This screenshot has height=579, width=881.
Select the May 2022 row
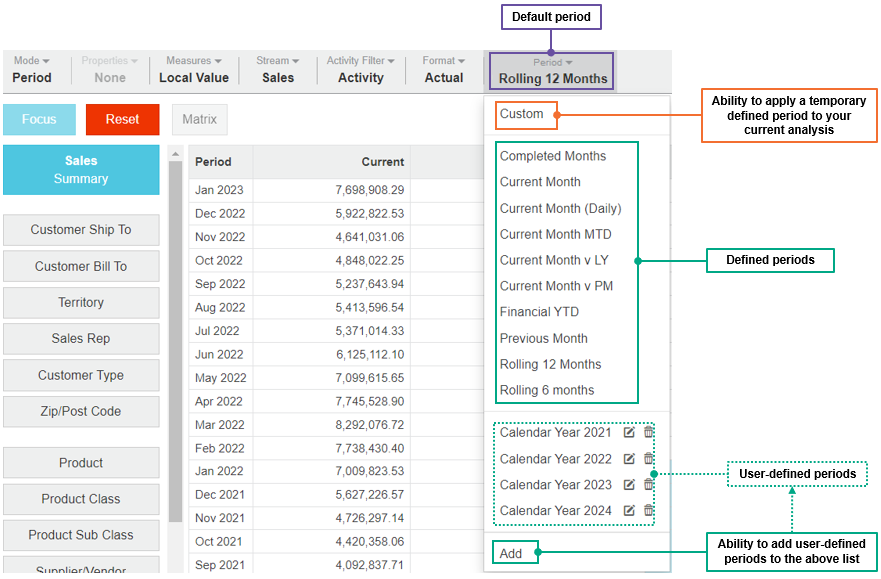point(336,378)
